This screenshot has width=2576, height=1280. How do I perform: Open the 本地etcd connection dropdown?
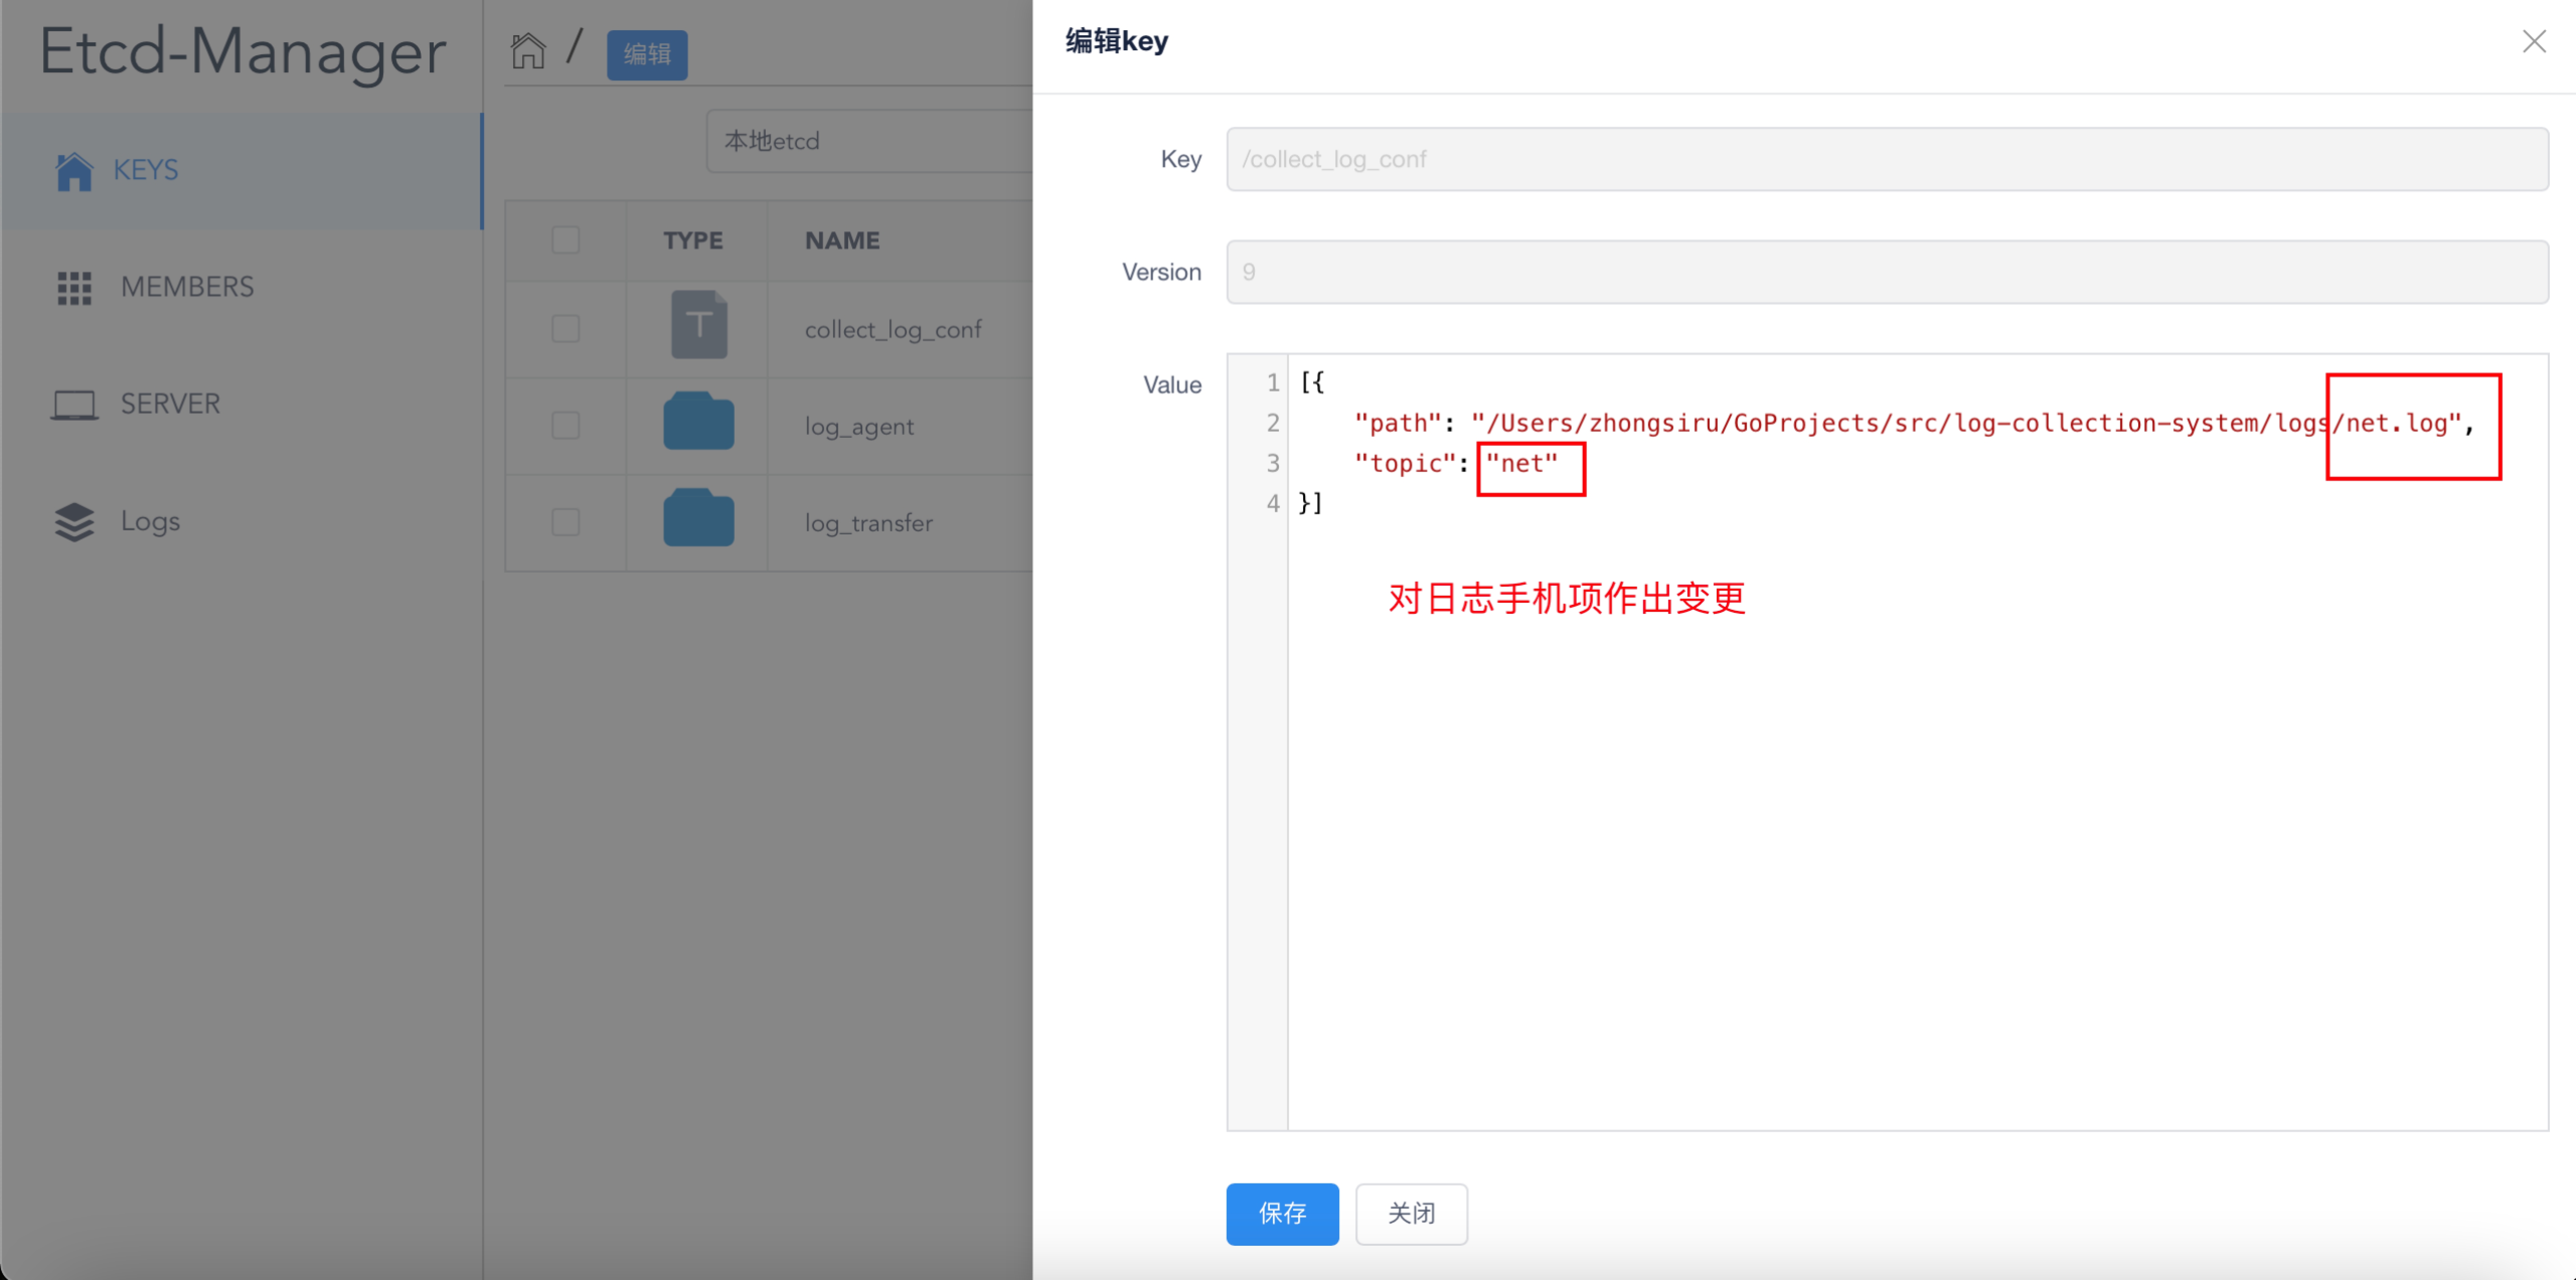pyautogui.click(x=869, y=141)
